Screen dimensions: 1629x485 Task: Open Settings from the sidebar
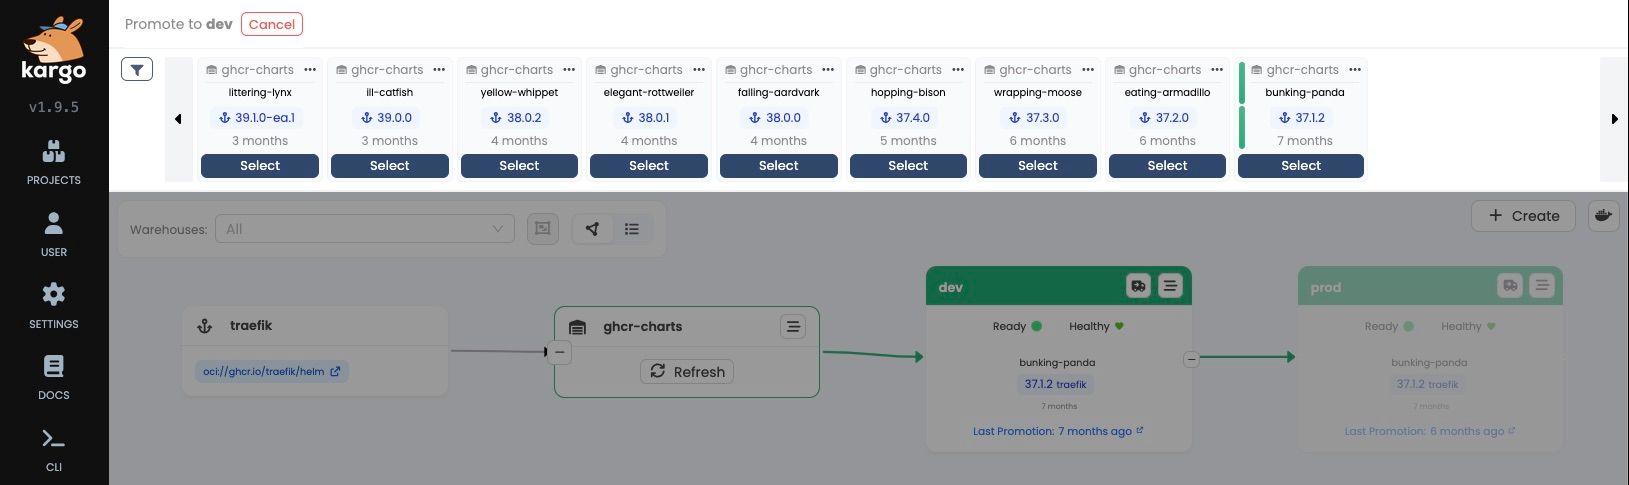[54, 305]
